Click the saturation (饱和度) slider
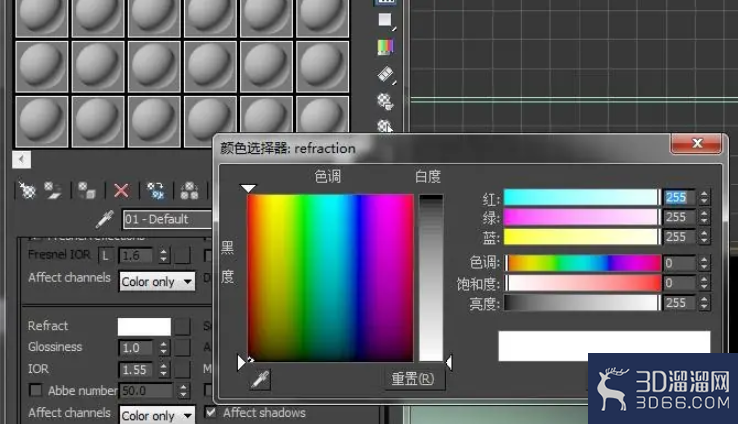This screenshot has width=738, height=424. pos(583,283)
